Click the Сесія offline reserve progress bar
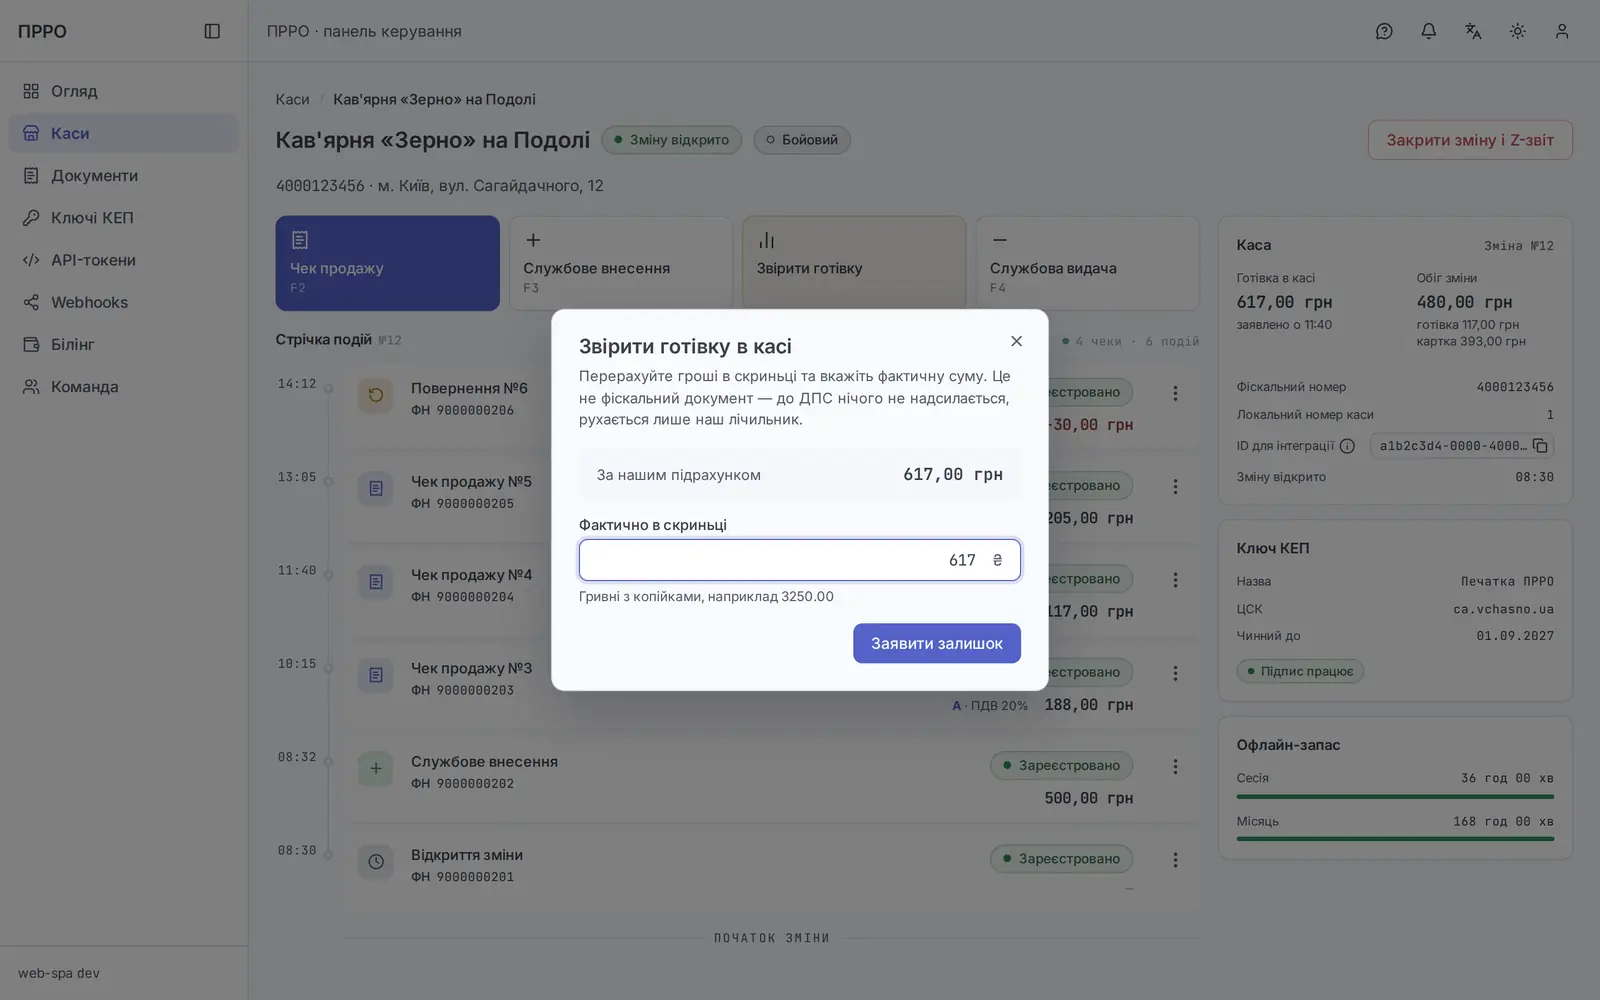 (1395, 797)
